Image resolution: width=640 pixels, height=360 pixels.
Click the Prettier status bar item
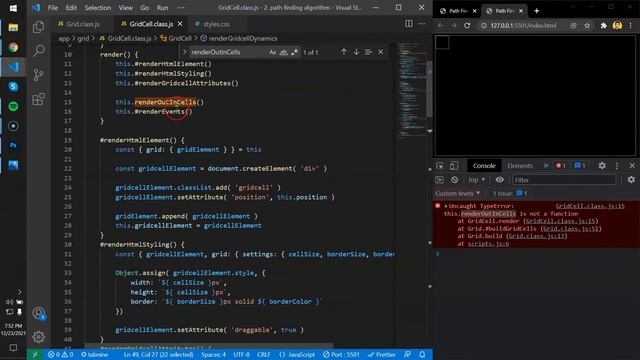(381, 355)
